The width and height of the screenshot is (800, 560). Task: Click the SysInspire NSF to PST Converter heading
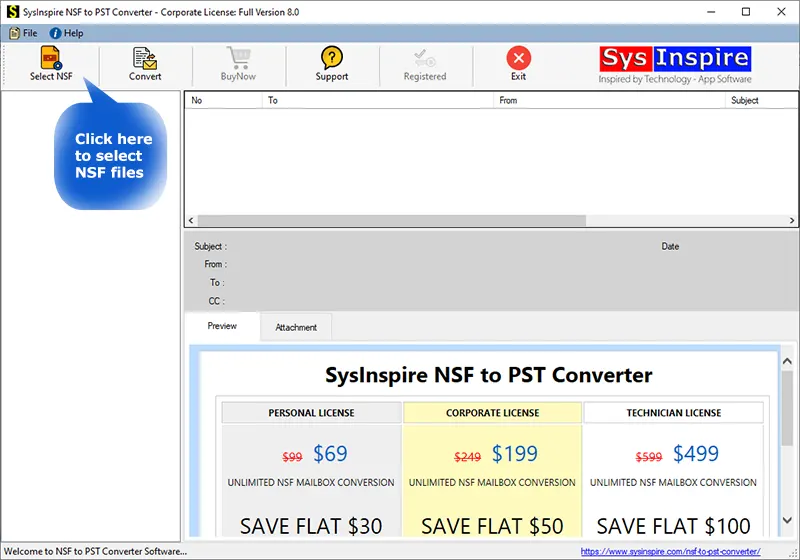pos(489,375)
